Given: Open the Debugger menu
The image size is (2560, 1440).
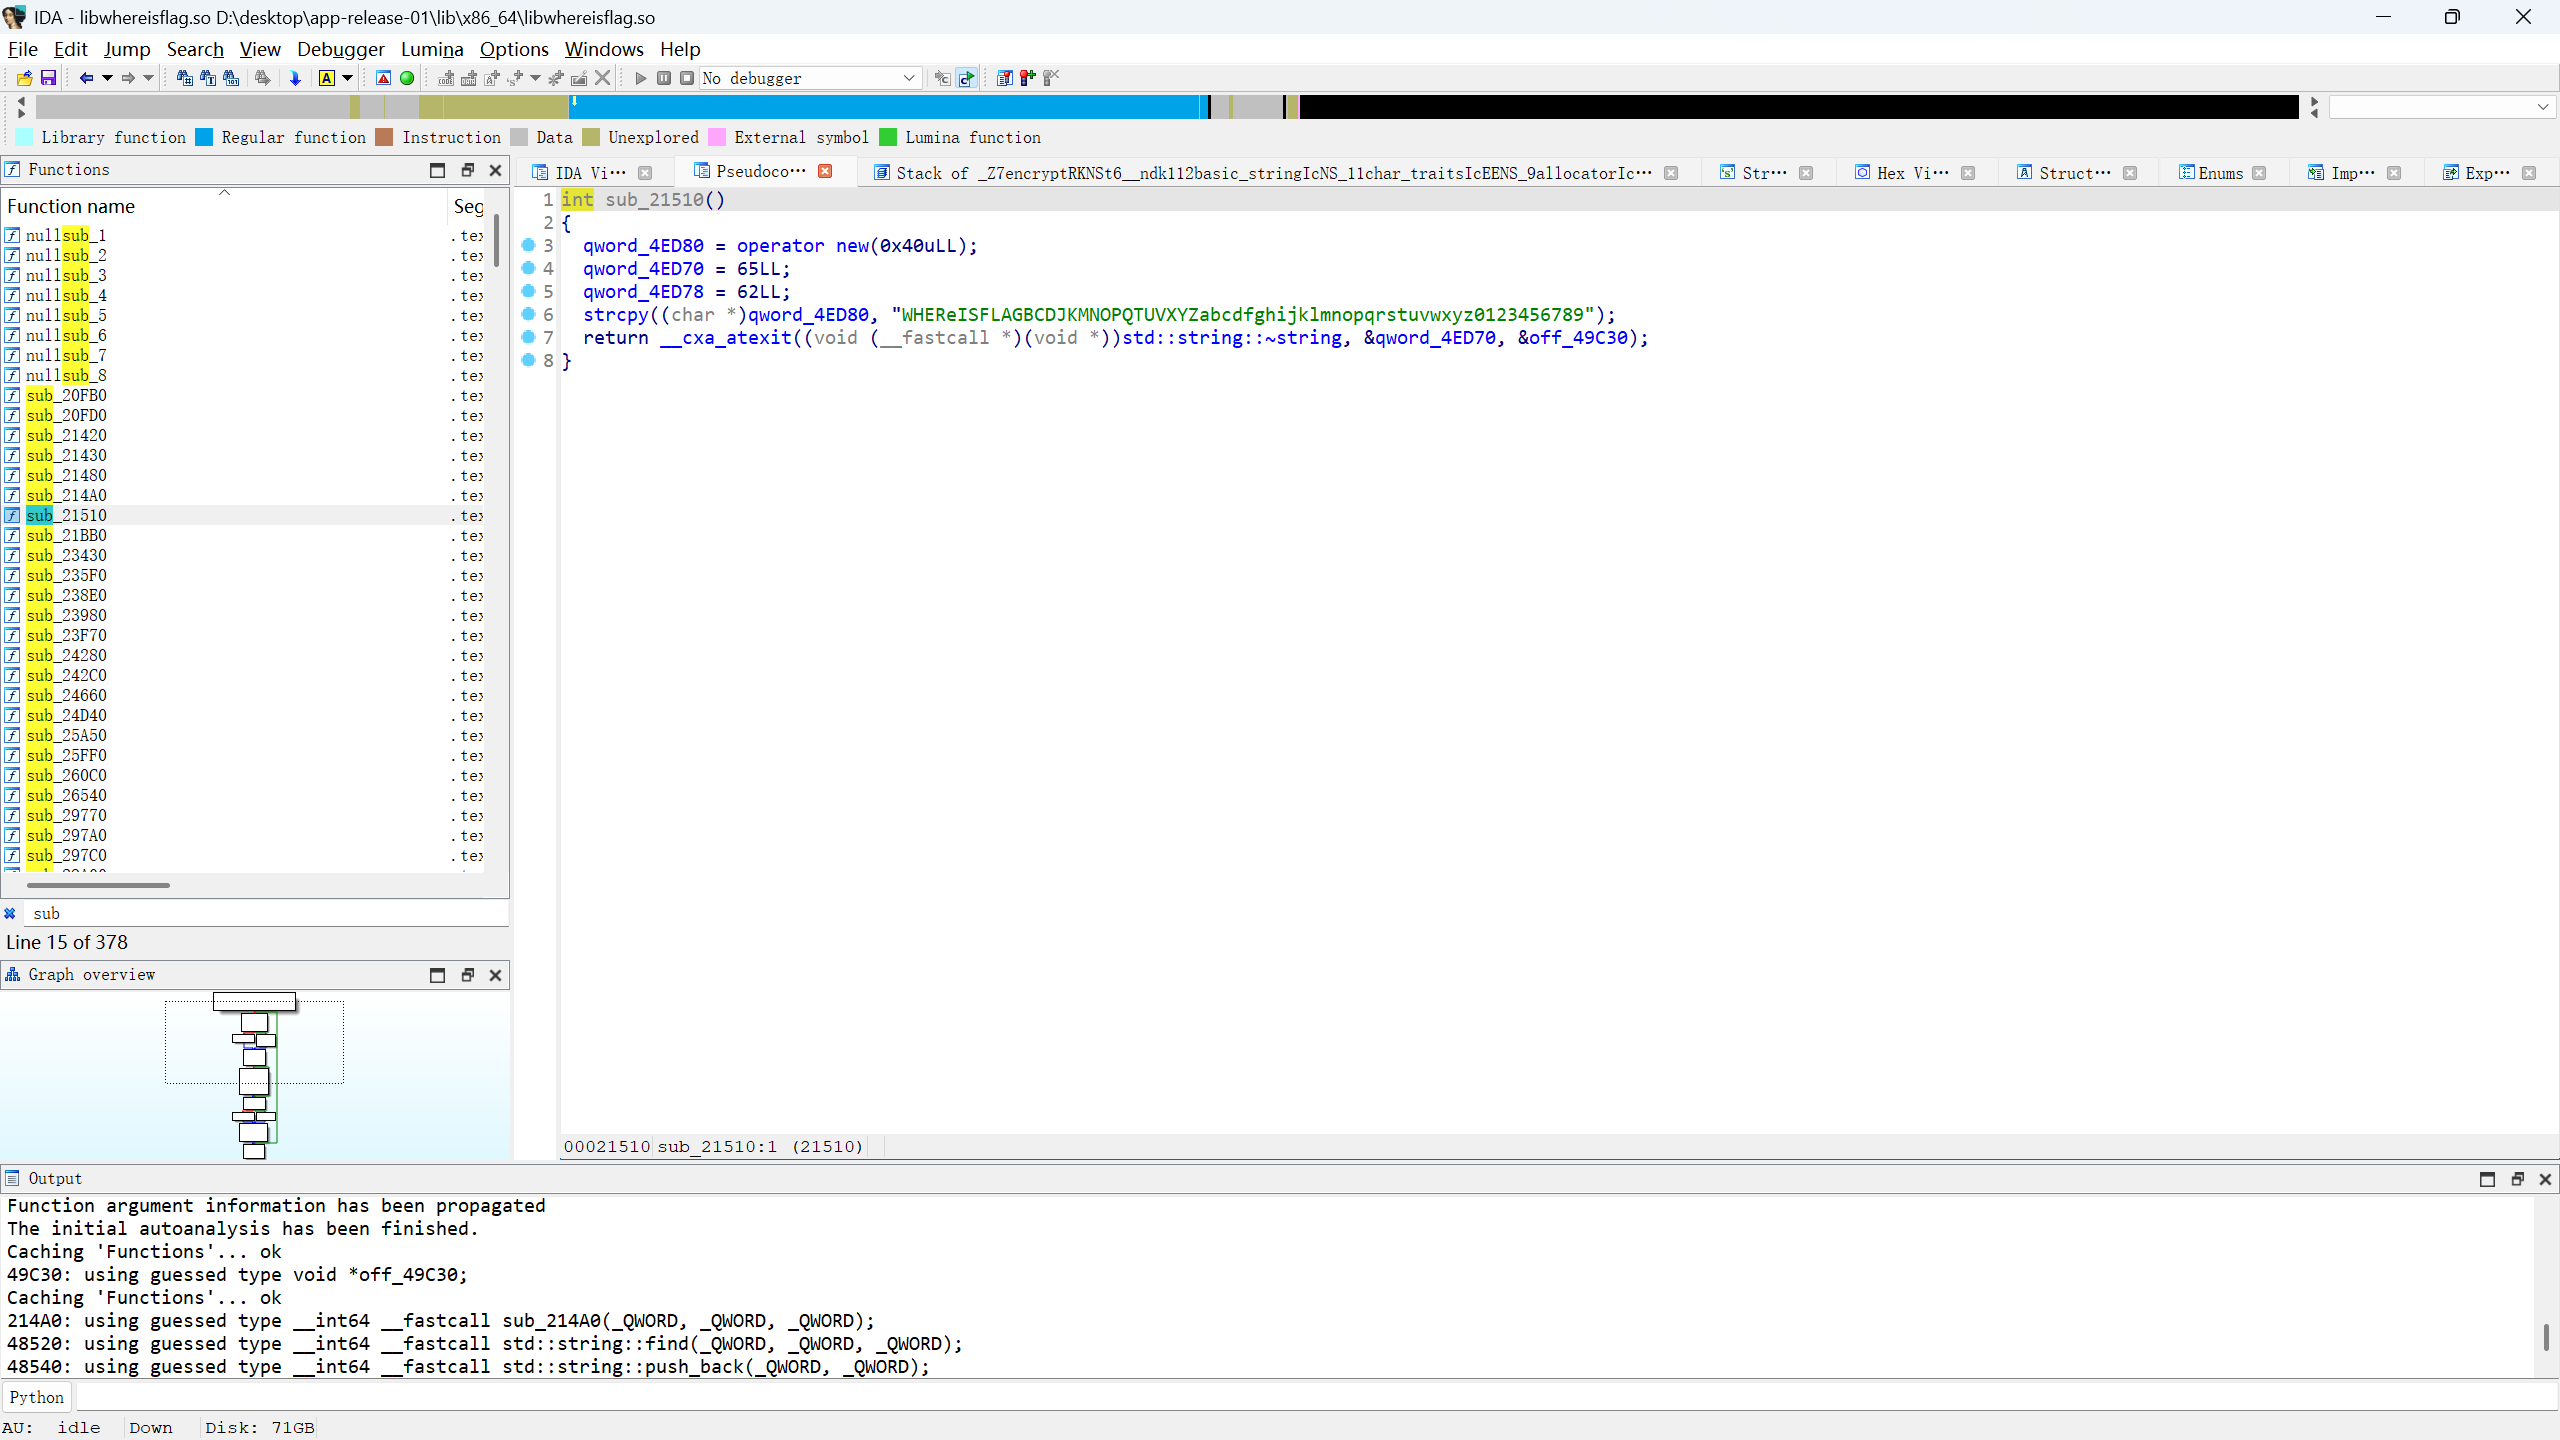Looking at the screenshot, I should [340, 49].
